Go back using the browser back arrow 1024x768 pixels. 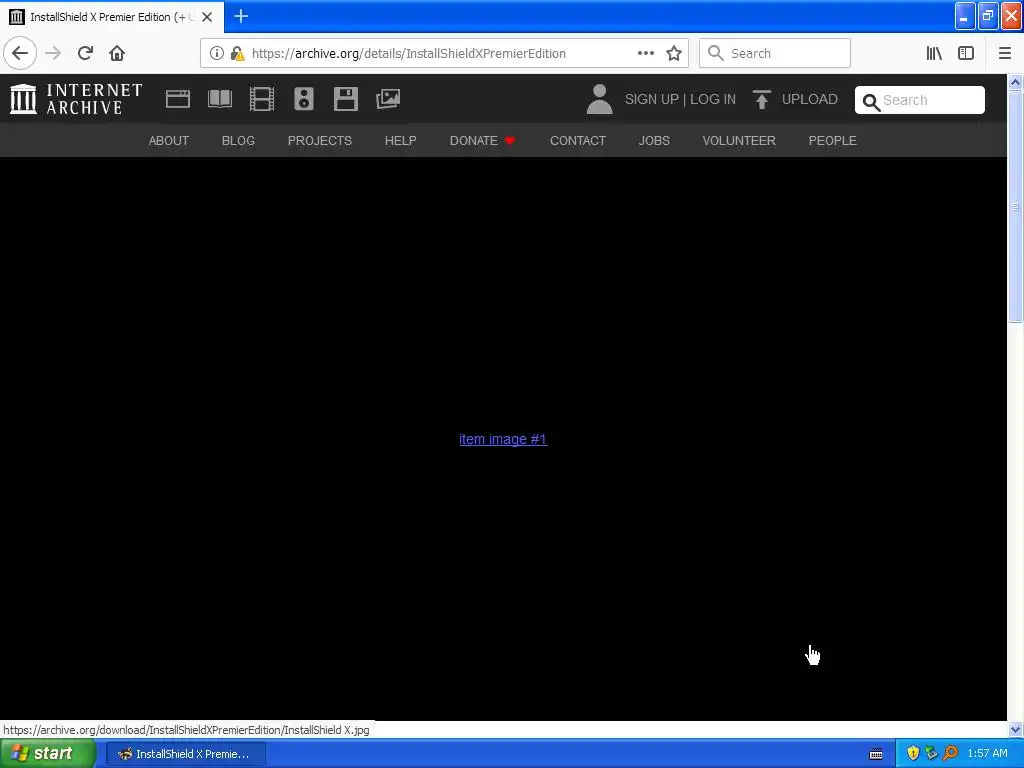click(20, 53)
